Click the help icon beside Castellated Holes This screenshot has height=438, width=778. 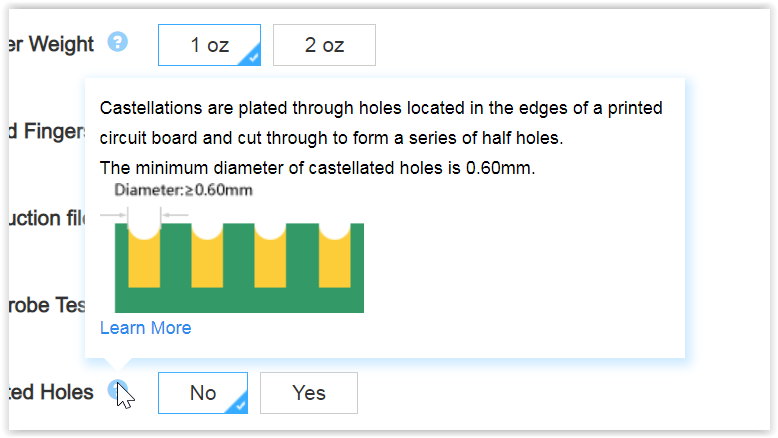(117, 390)
